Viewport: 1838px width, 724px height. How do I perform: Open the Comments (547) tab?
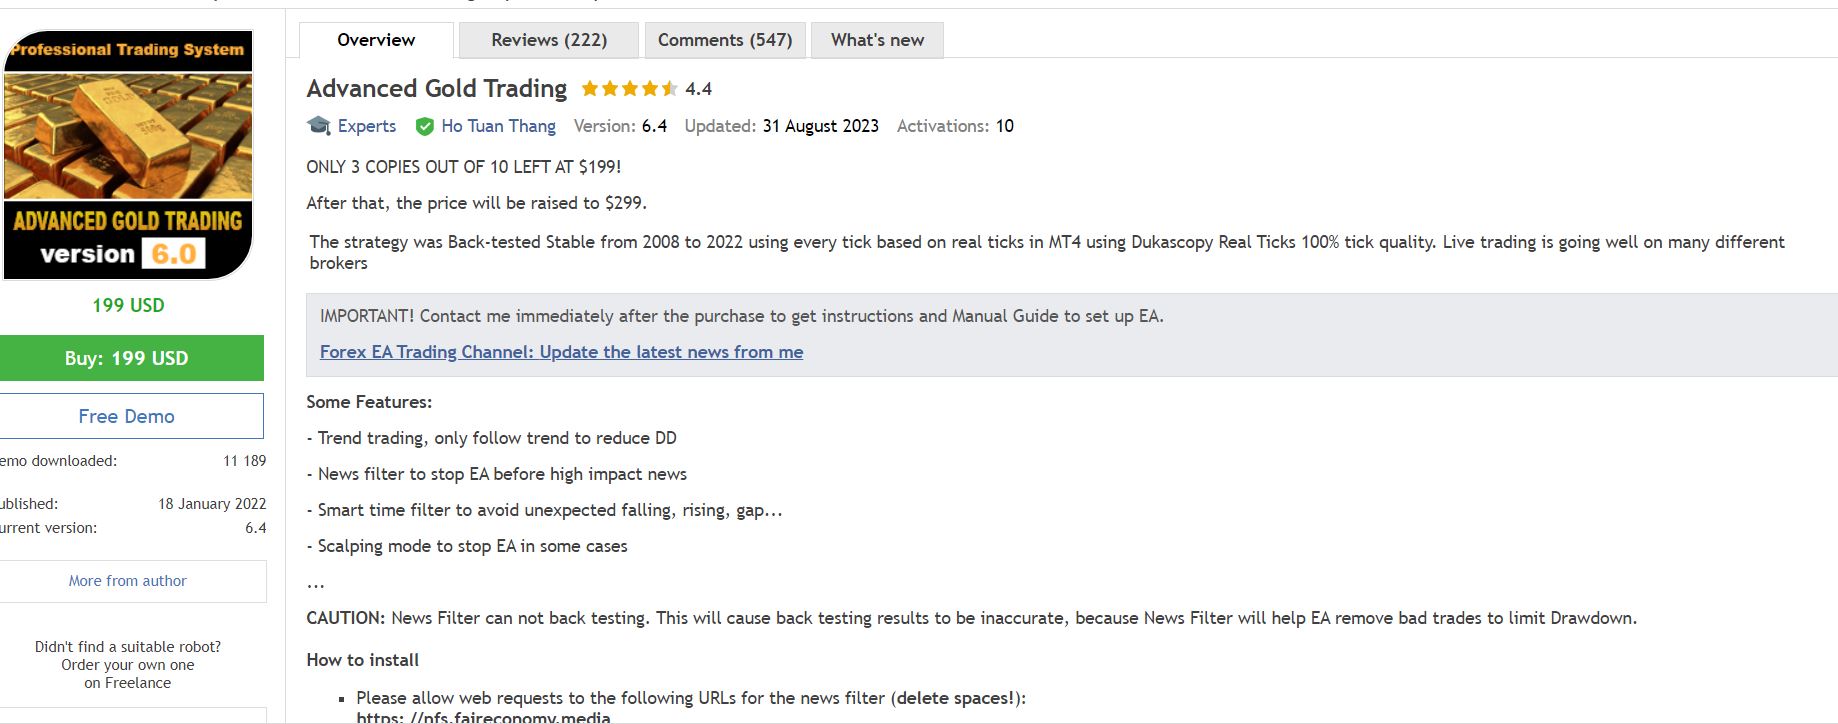[x=725, y=40]
